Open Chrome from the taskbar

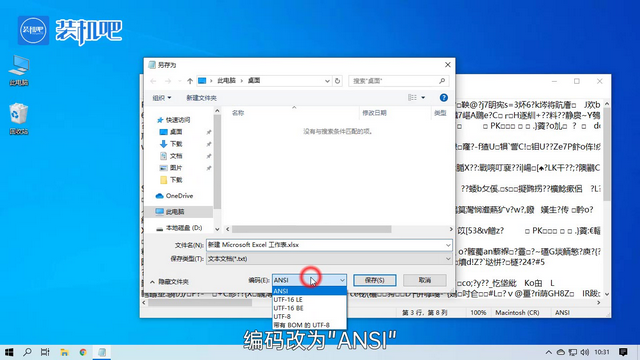click(83, 352)
